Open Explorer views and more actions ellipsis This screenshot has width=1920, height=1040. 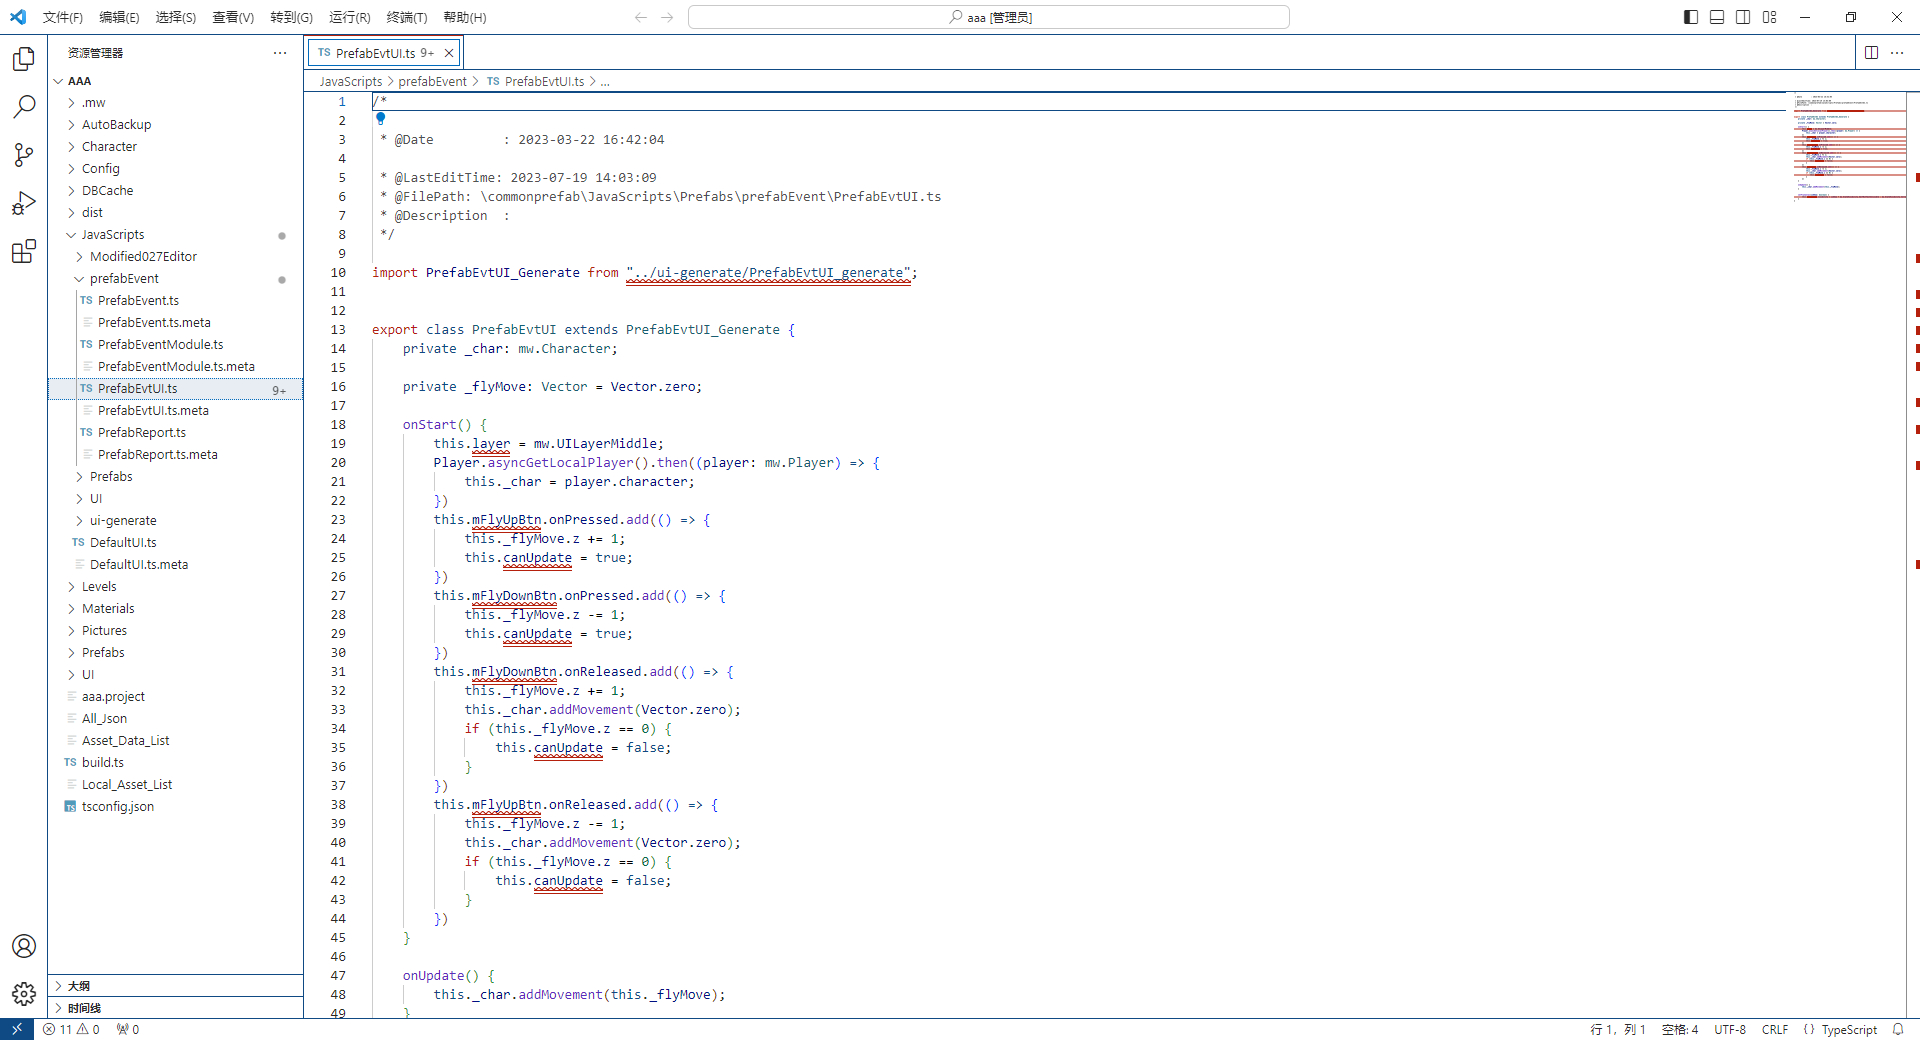[280, 53]
